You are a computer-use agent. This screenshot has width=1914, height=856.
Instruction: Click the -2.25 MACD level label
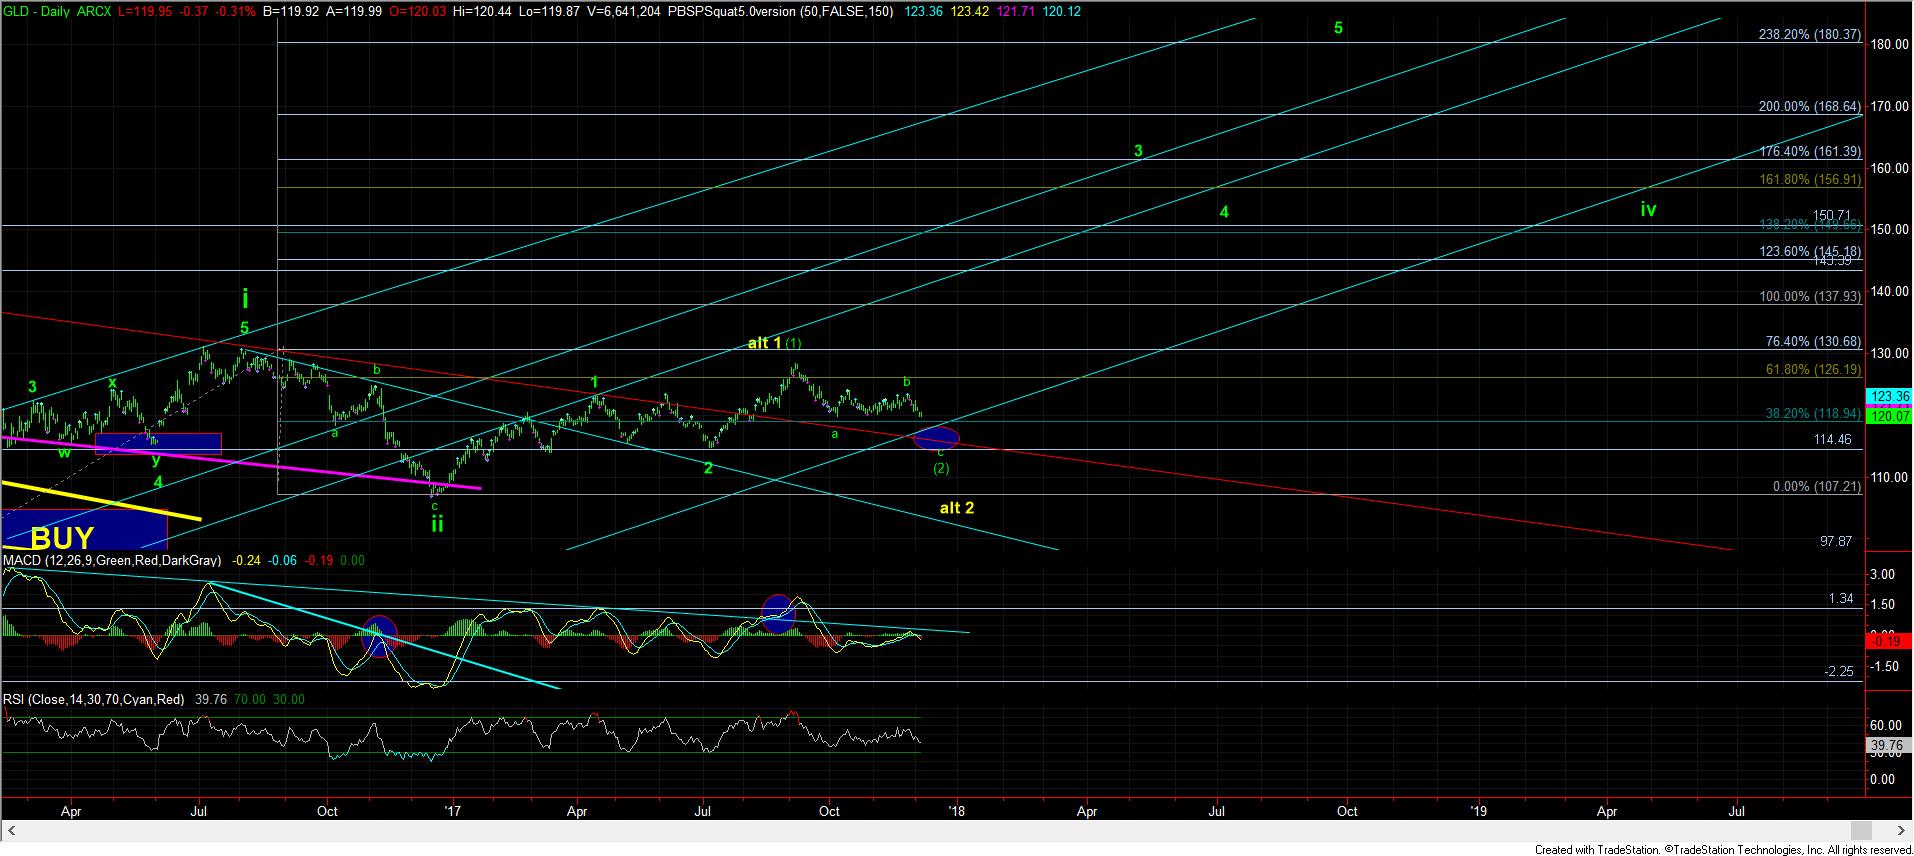(x=1839, y=672)
